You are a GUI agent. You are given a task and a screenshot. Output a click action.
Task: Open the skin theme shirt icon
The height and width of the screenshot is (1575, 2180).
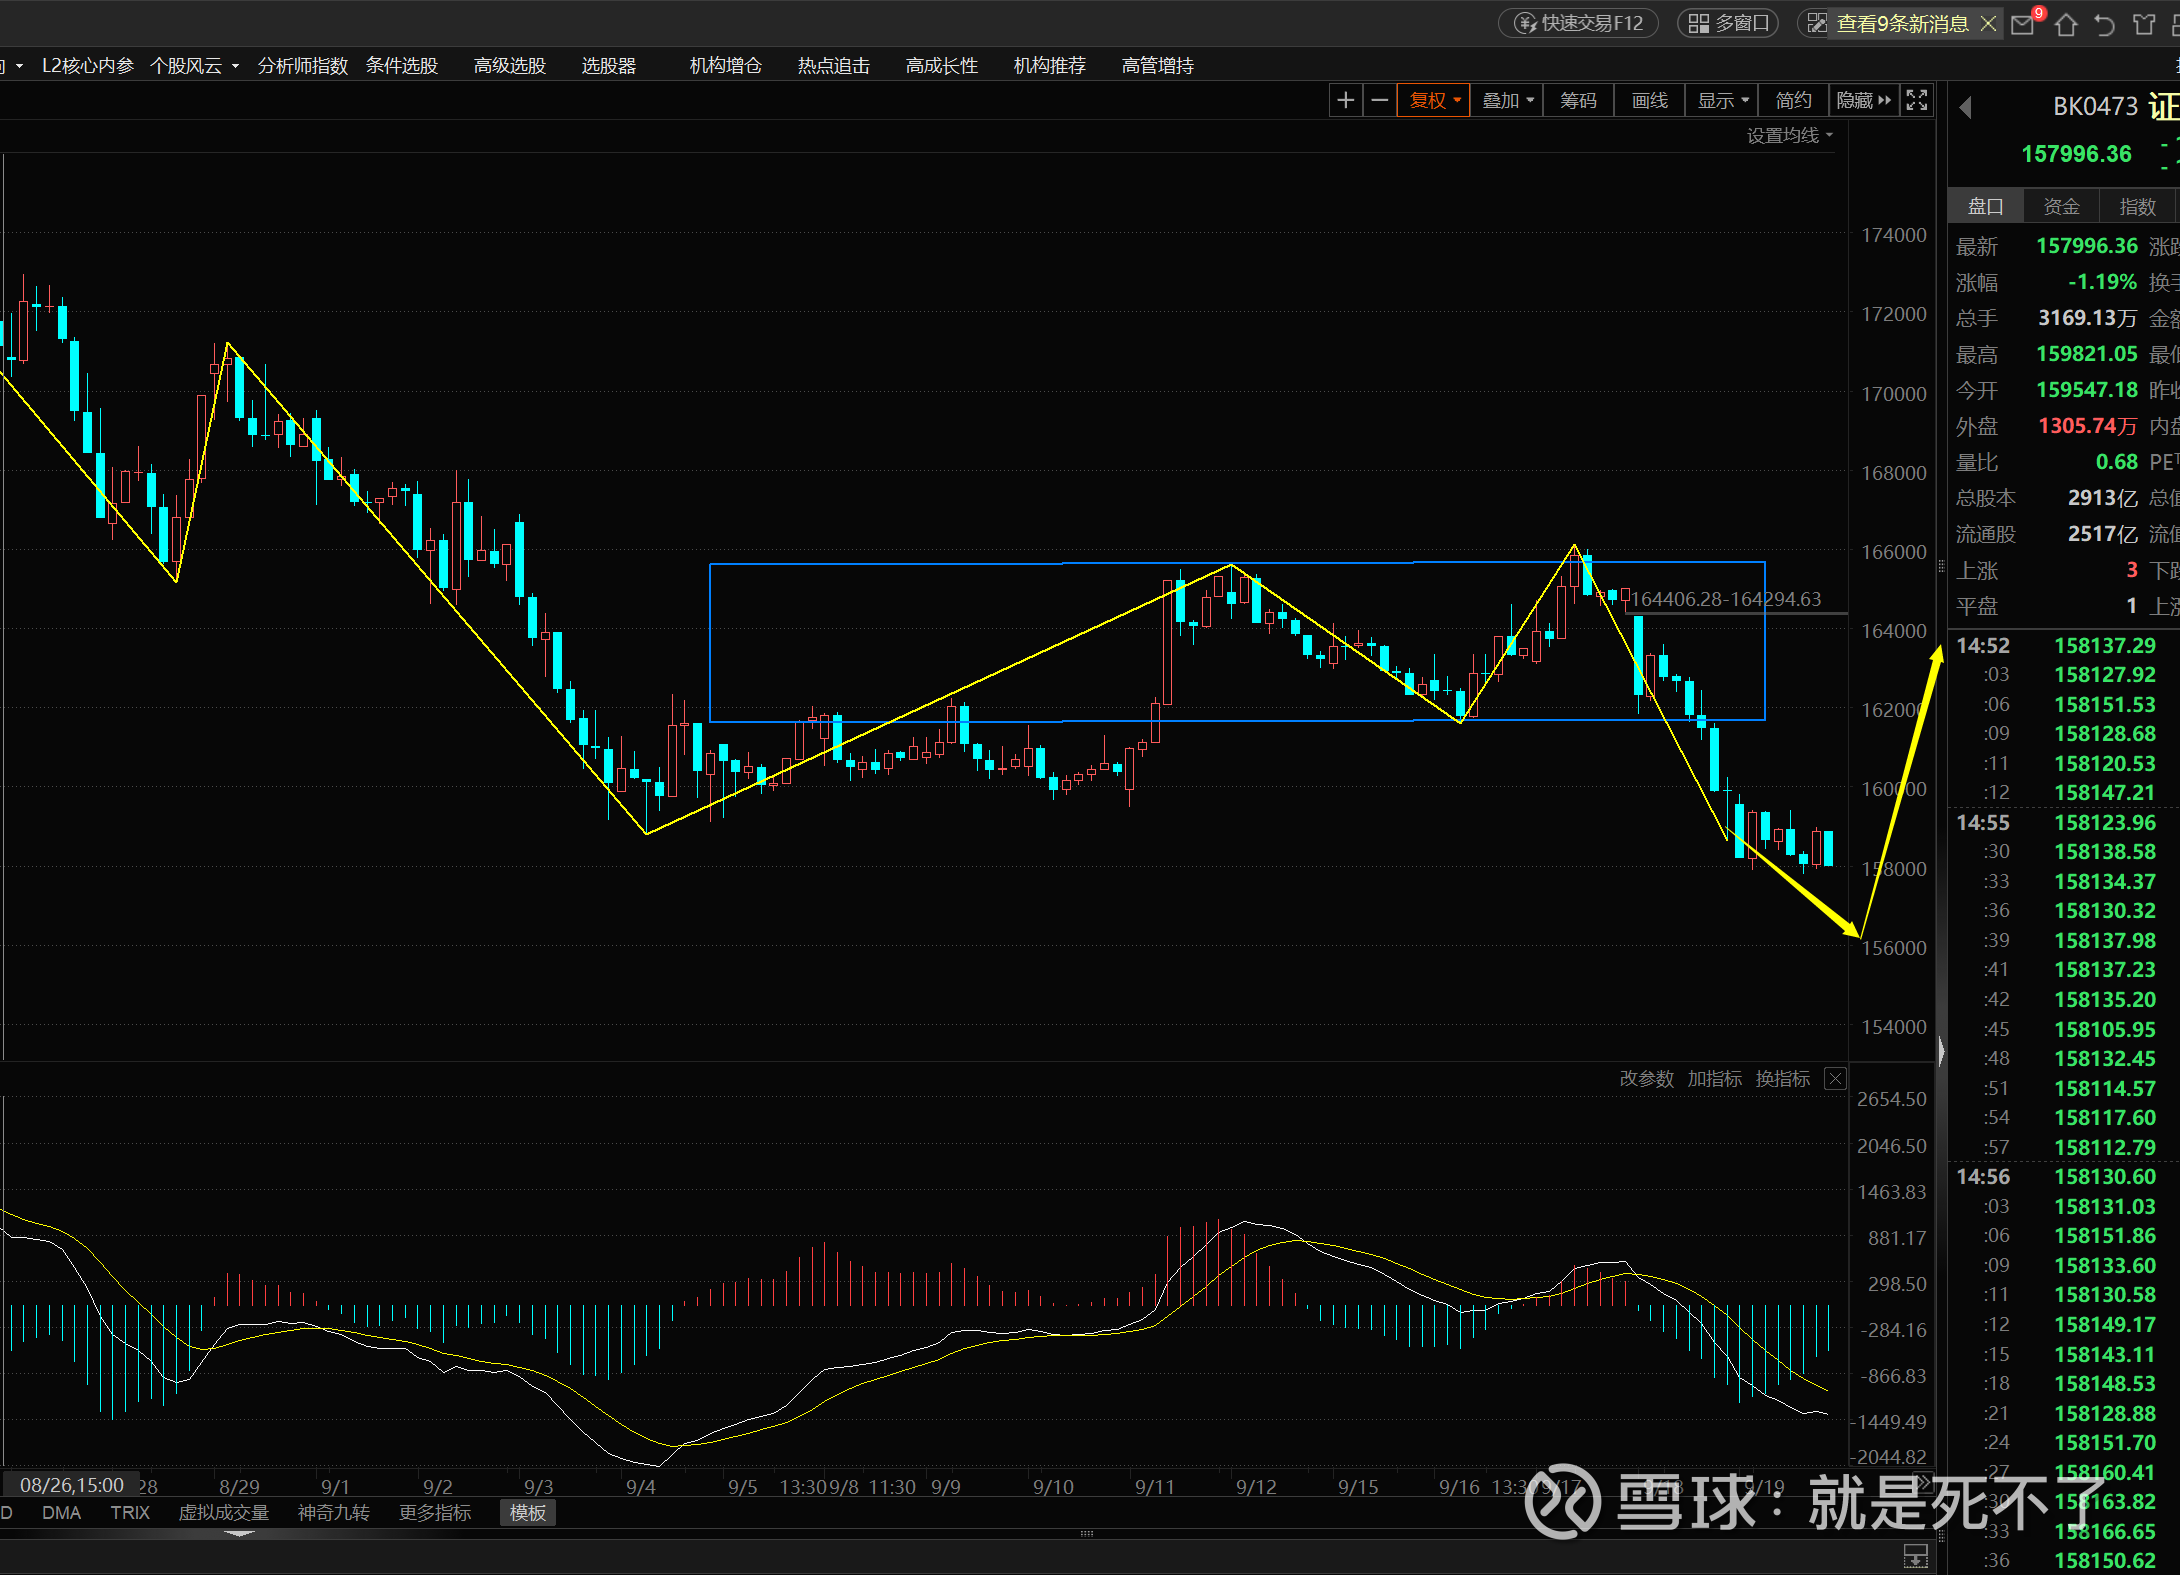pyautogui.click(x=2144, y=24)
